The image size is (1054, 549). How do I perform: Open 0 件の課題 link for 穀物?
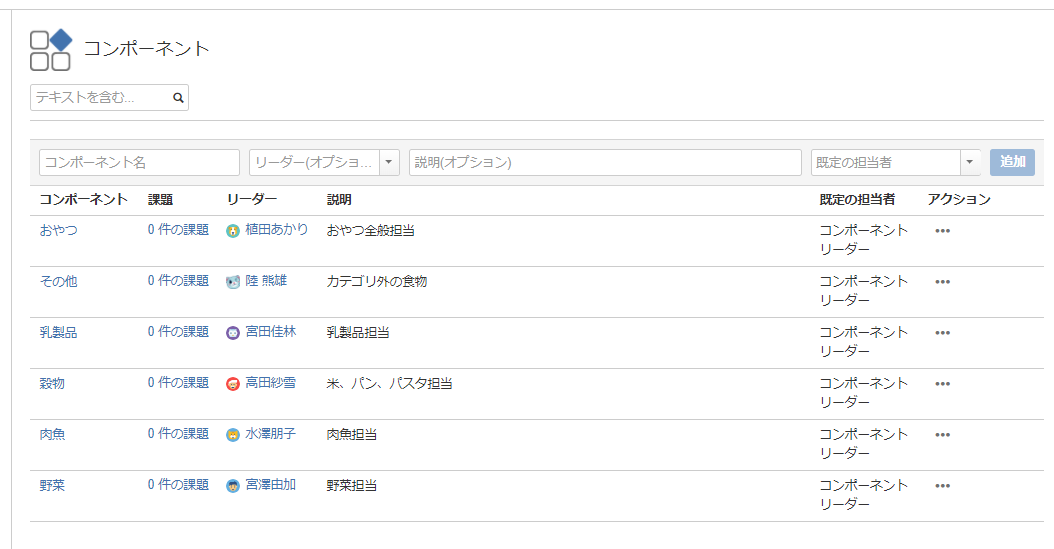click(x=178, y=383)
